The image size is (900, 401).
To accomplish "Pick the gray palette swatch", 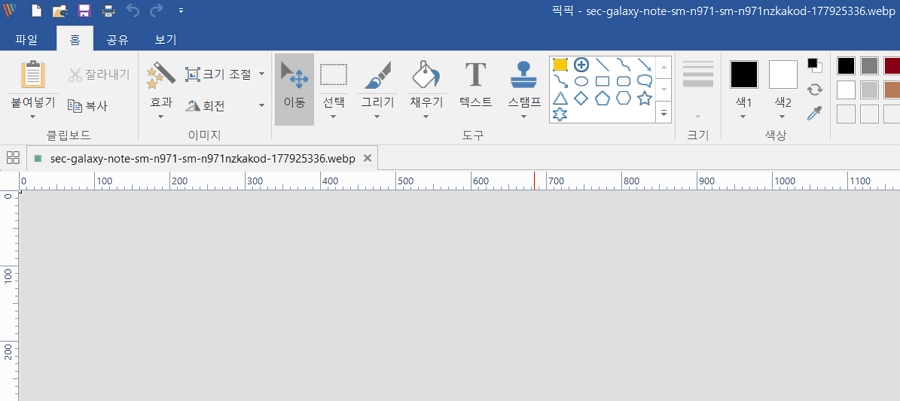I will pos(869,65).
